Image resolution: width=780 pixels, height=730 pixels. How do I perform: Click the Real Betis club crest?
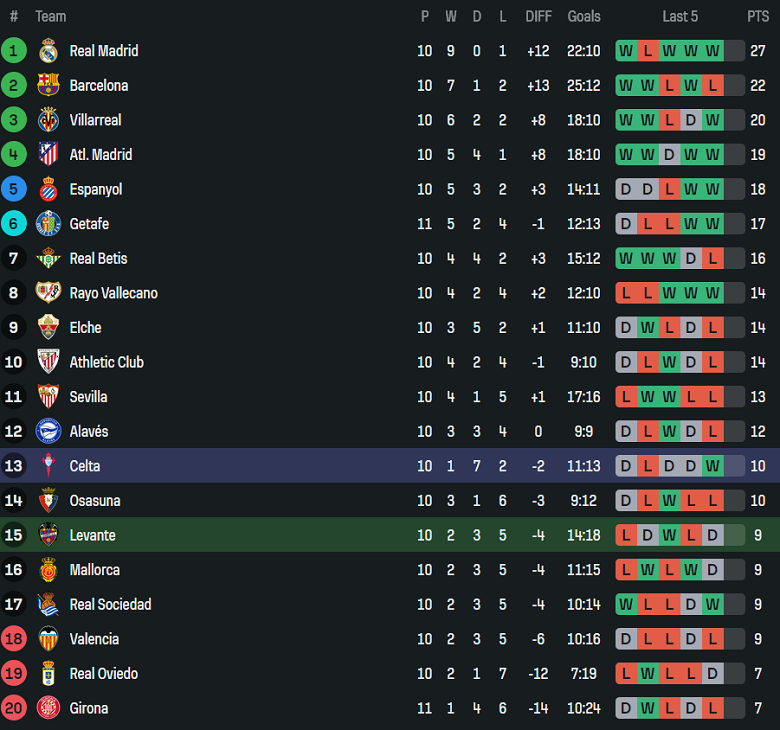(x=48, y=259)
